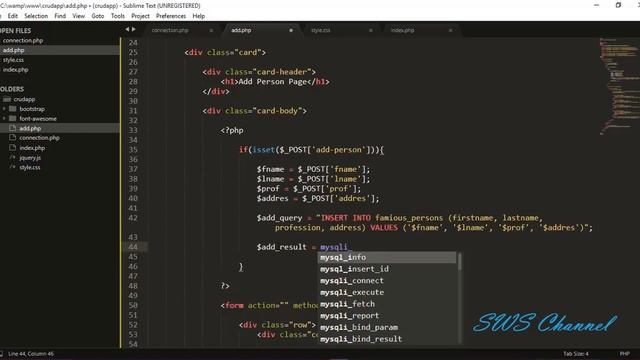Click the status bar panel switcher icon

click(1, 354)
